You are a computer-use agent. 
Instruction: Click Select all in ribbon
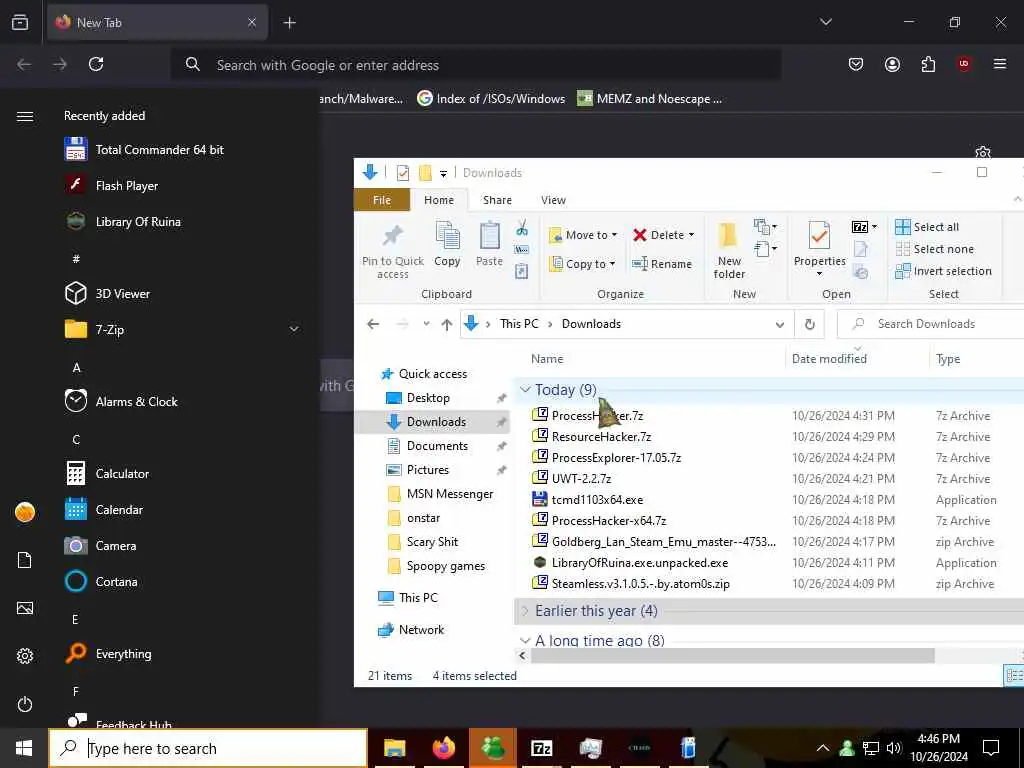coord(927,227)
